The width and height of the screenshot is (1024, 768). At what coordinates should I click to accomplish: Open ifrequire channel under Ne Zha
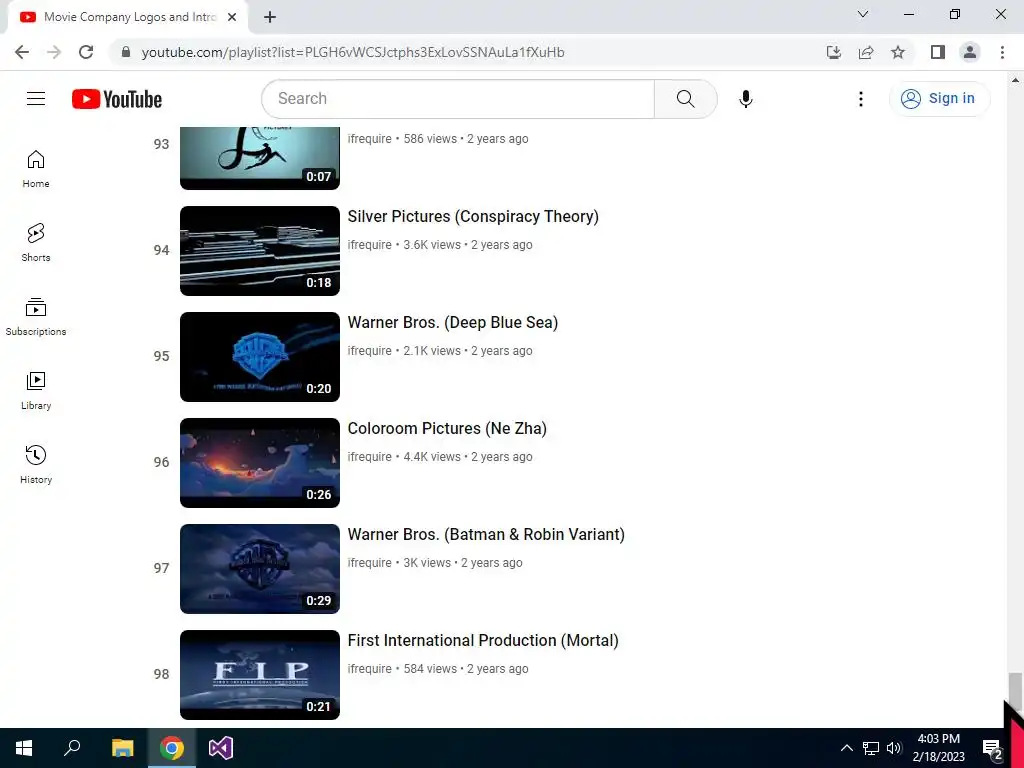(x=370, y=457)
